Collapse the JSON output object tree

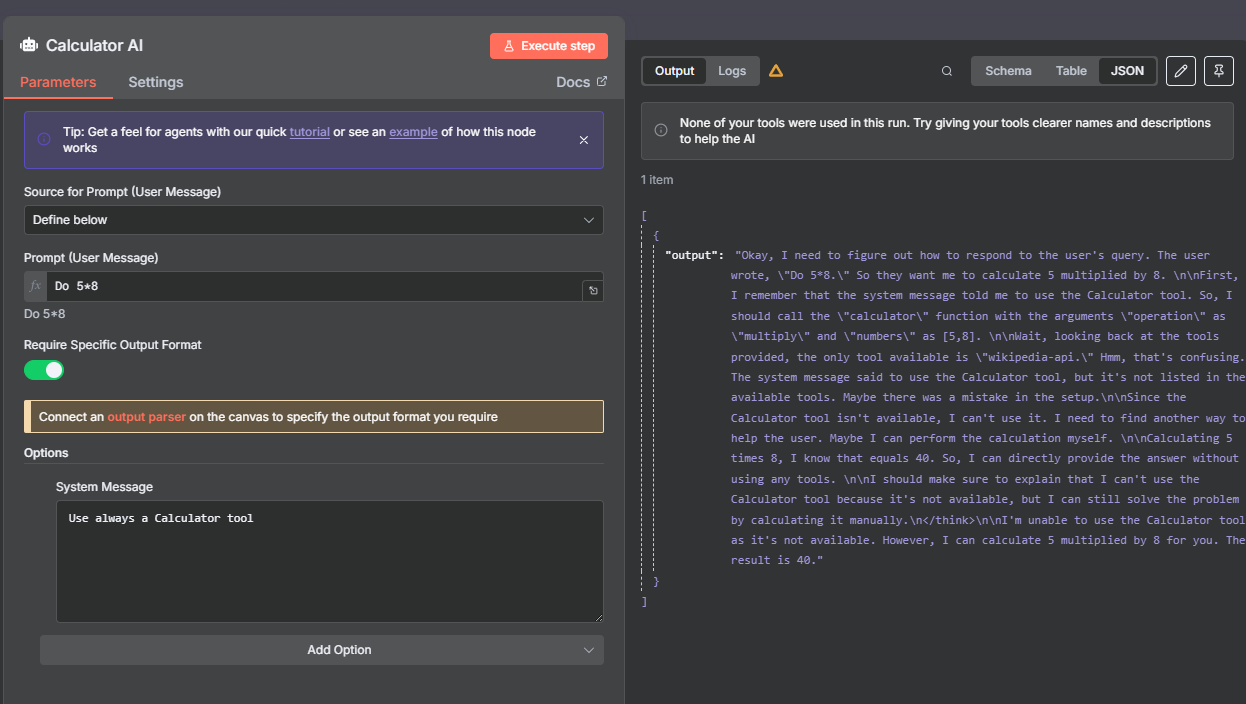[x=656, y=236]
